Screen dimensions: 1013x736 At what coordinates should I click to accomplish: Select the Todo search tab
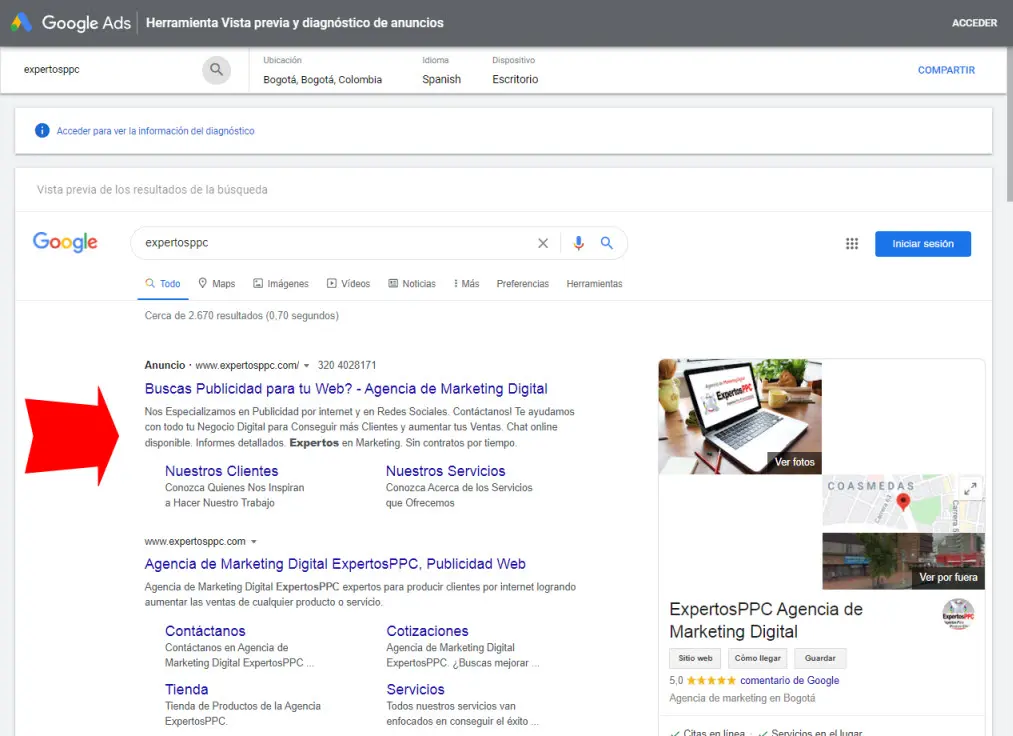pos(163,284)
